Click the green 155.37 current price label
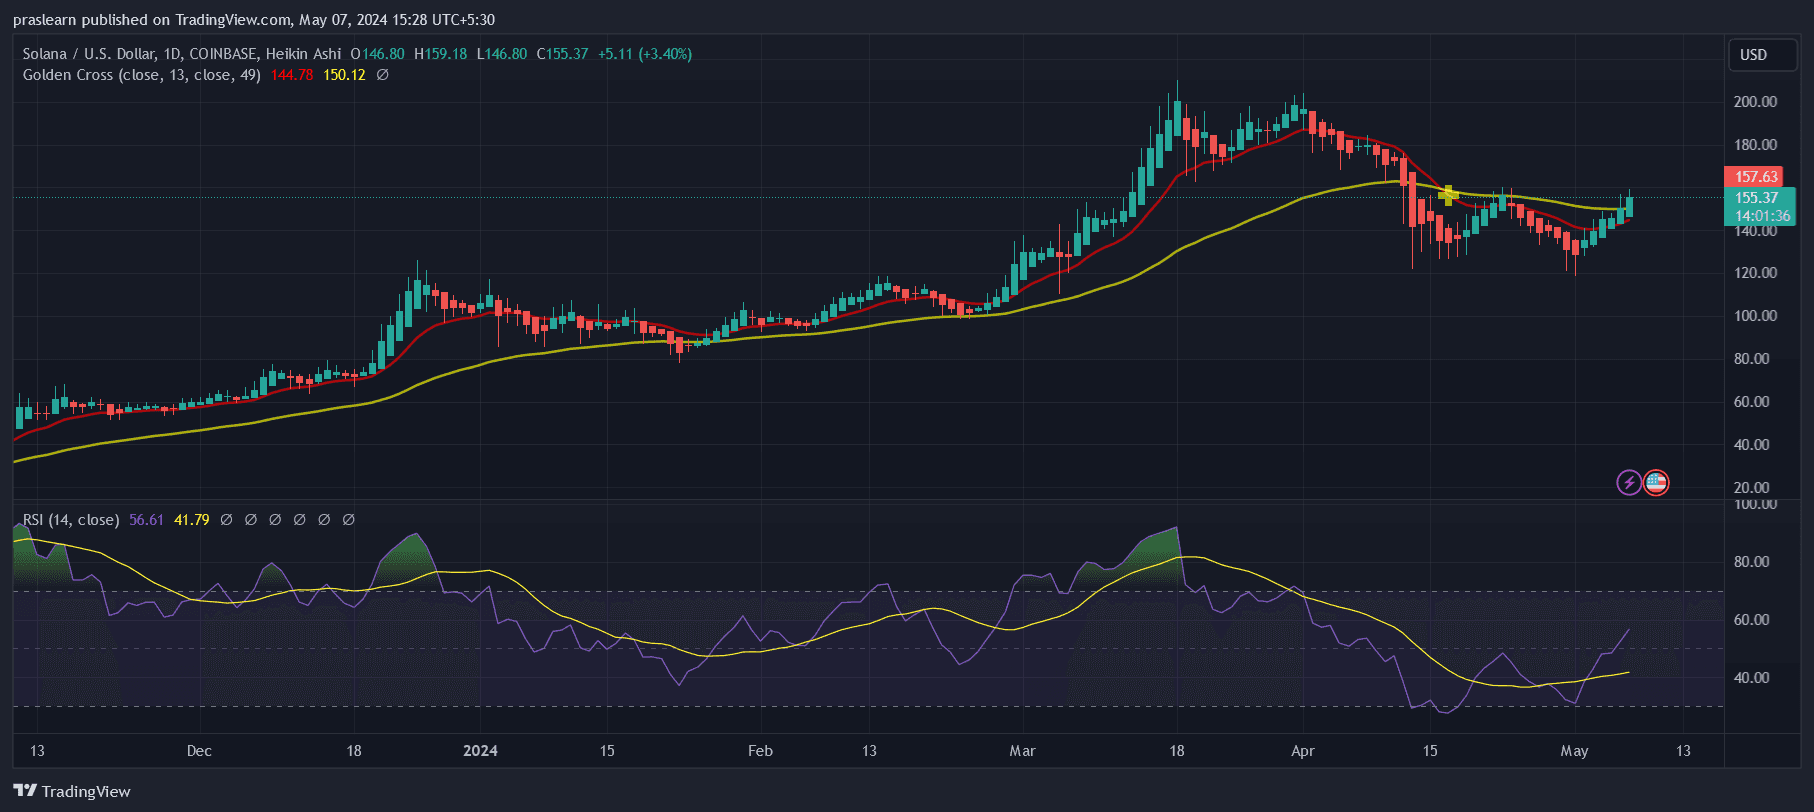 pos(1756,198)
